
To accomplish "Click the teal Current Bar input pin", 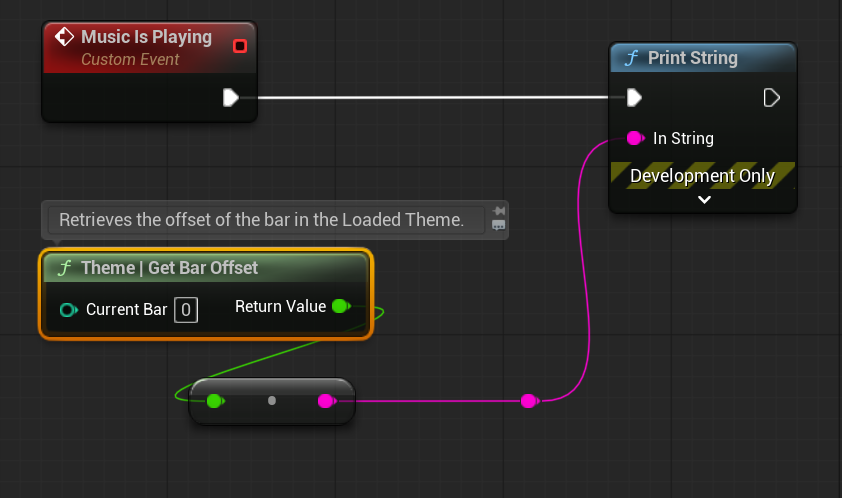I will [68, 310].
